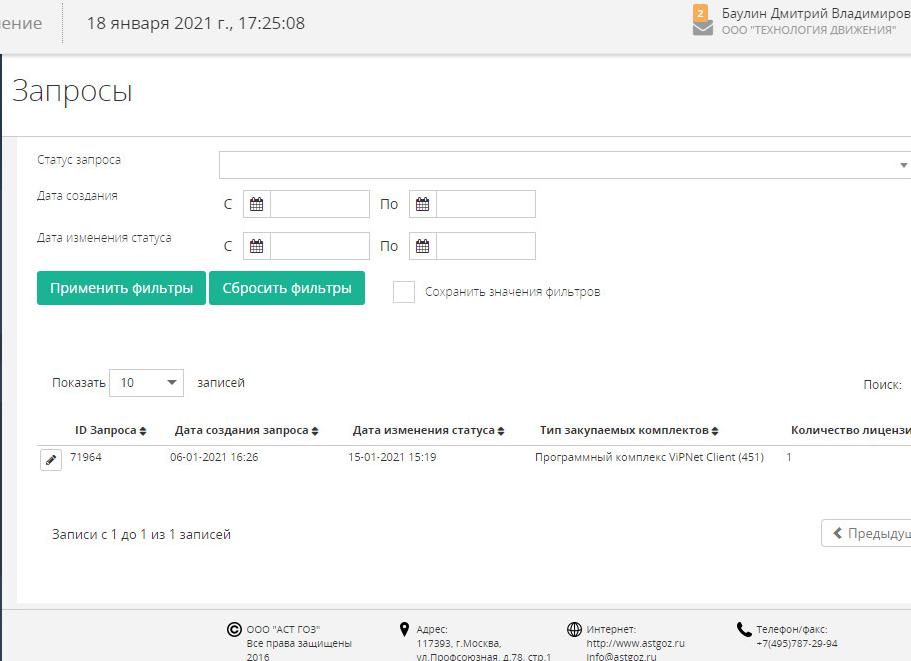Open user profile Баулин Дмитрий Владимирович
911x661 pixels.
tap(816, 13)
